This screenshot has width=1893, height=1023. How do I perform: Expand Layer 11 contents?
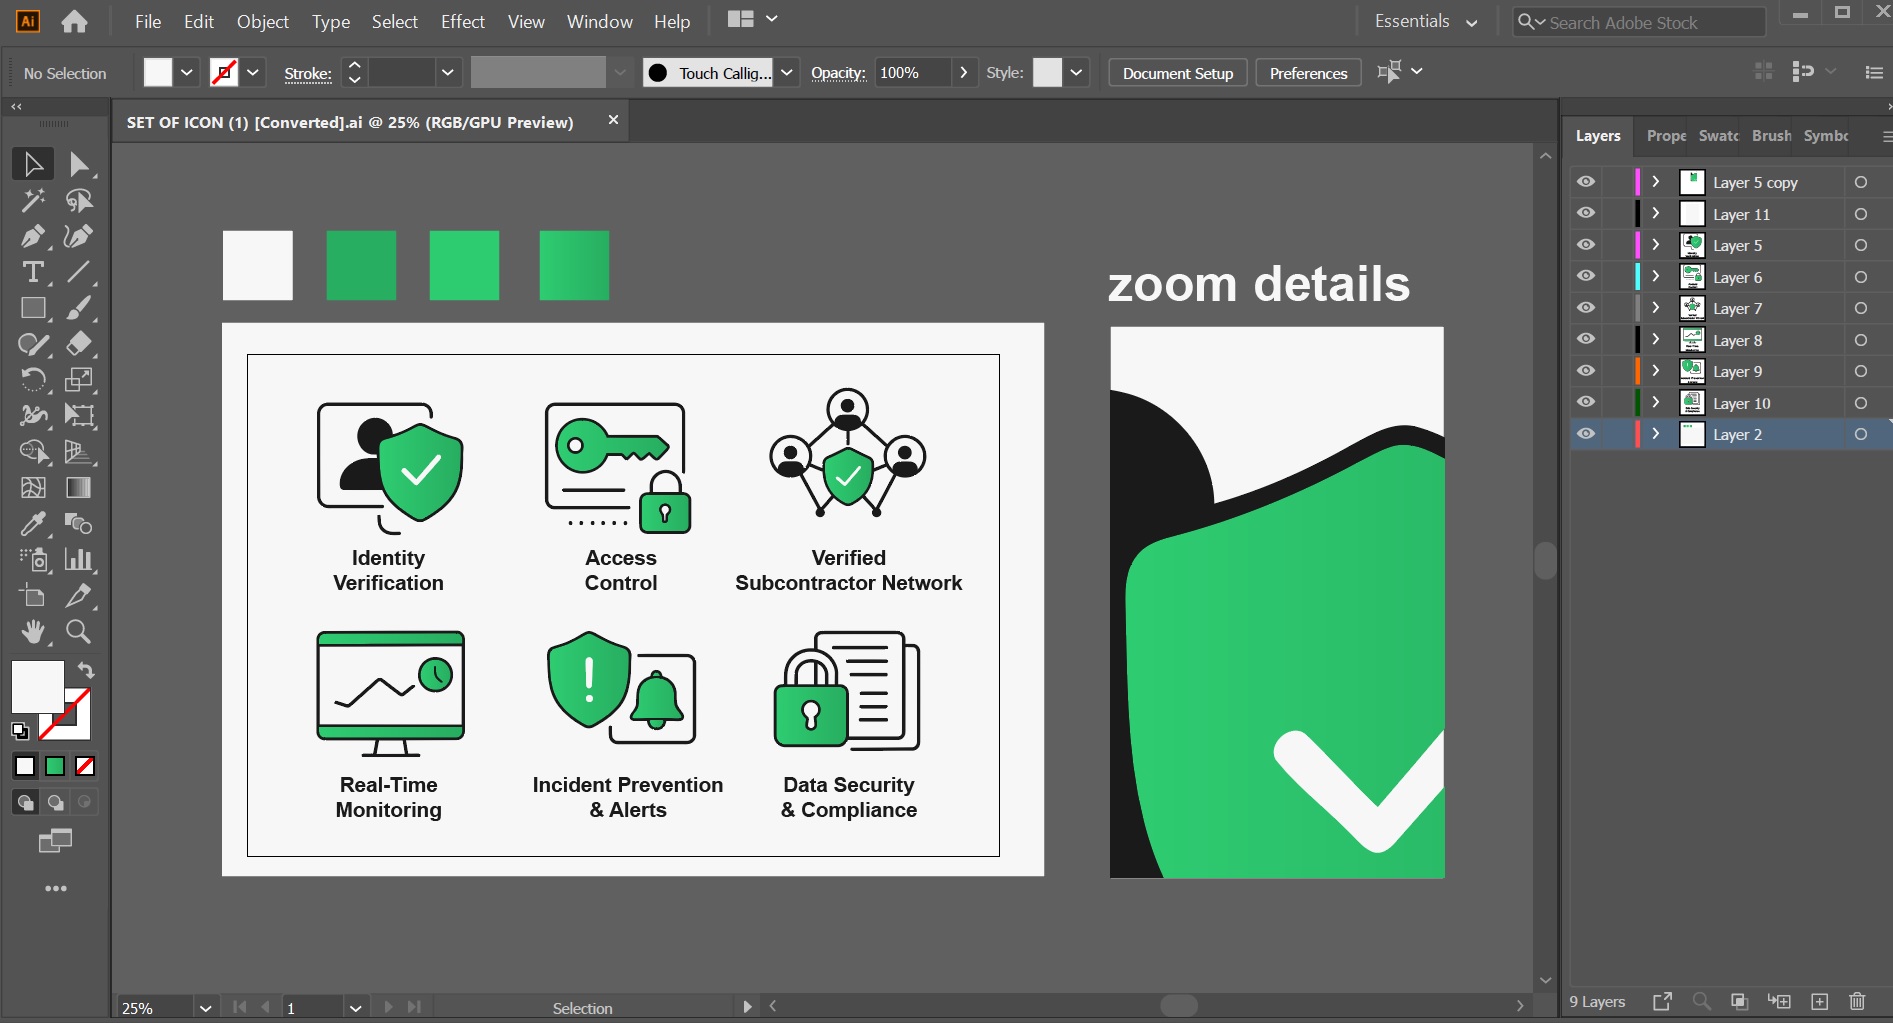pyautogui.click(x=1656, y=214)
